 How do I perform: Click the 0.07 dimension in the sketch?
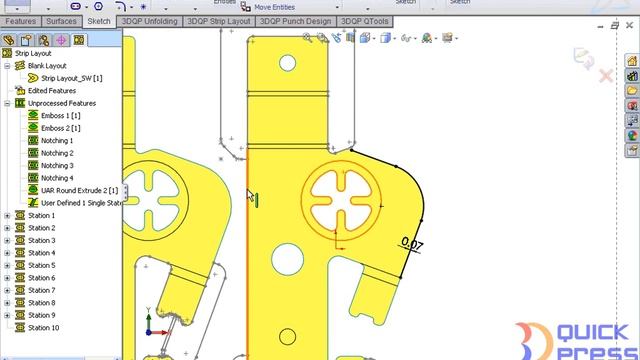coord(412,244)
